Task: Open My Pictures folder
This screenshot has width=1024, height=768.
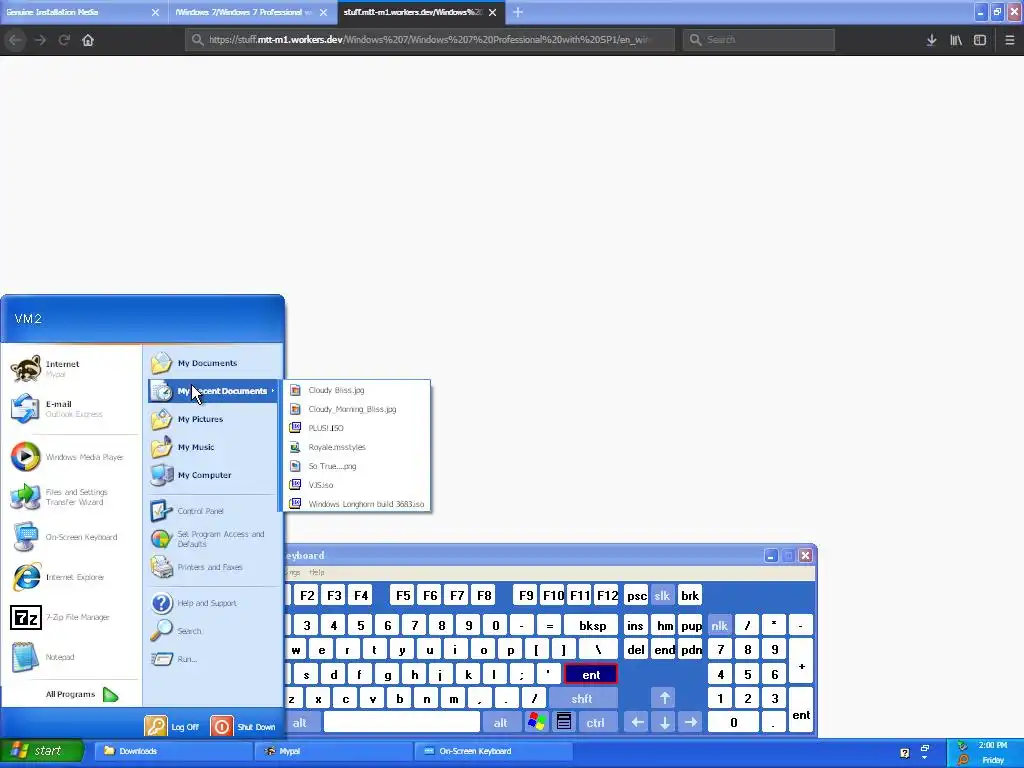Action: tap(213, 419)
